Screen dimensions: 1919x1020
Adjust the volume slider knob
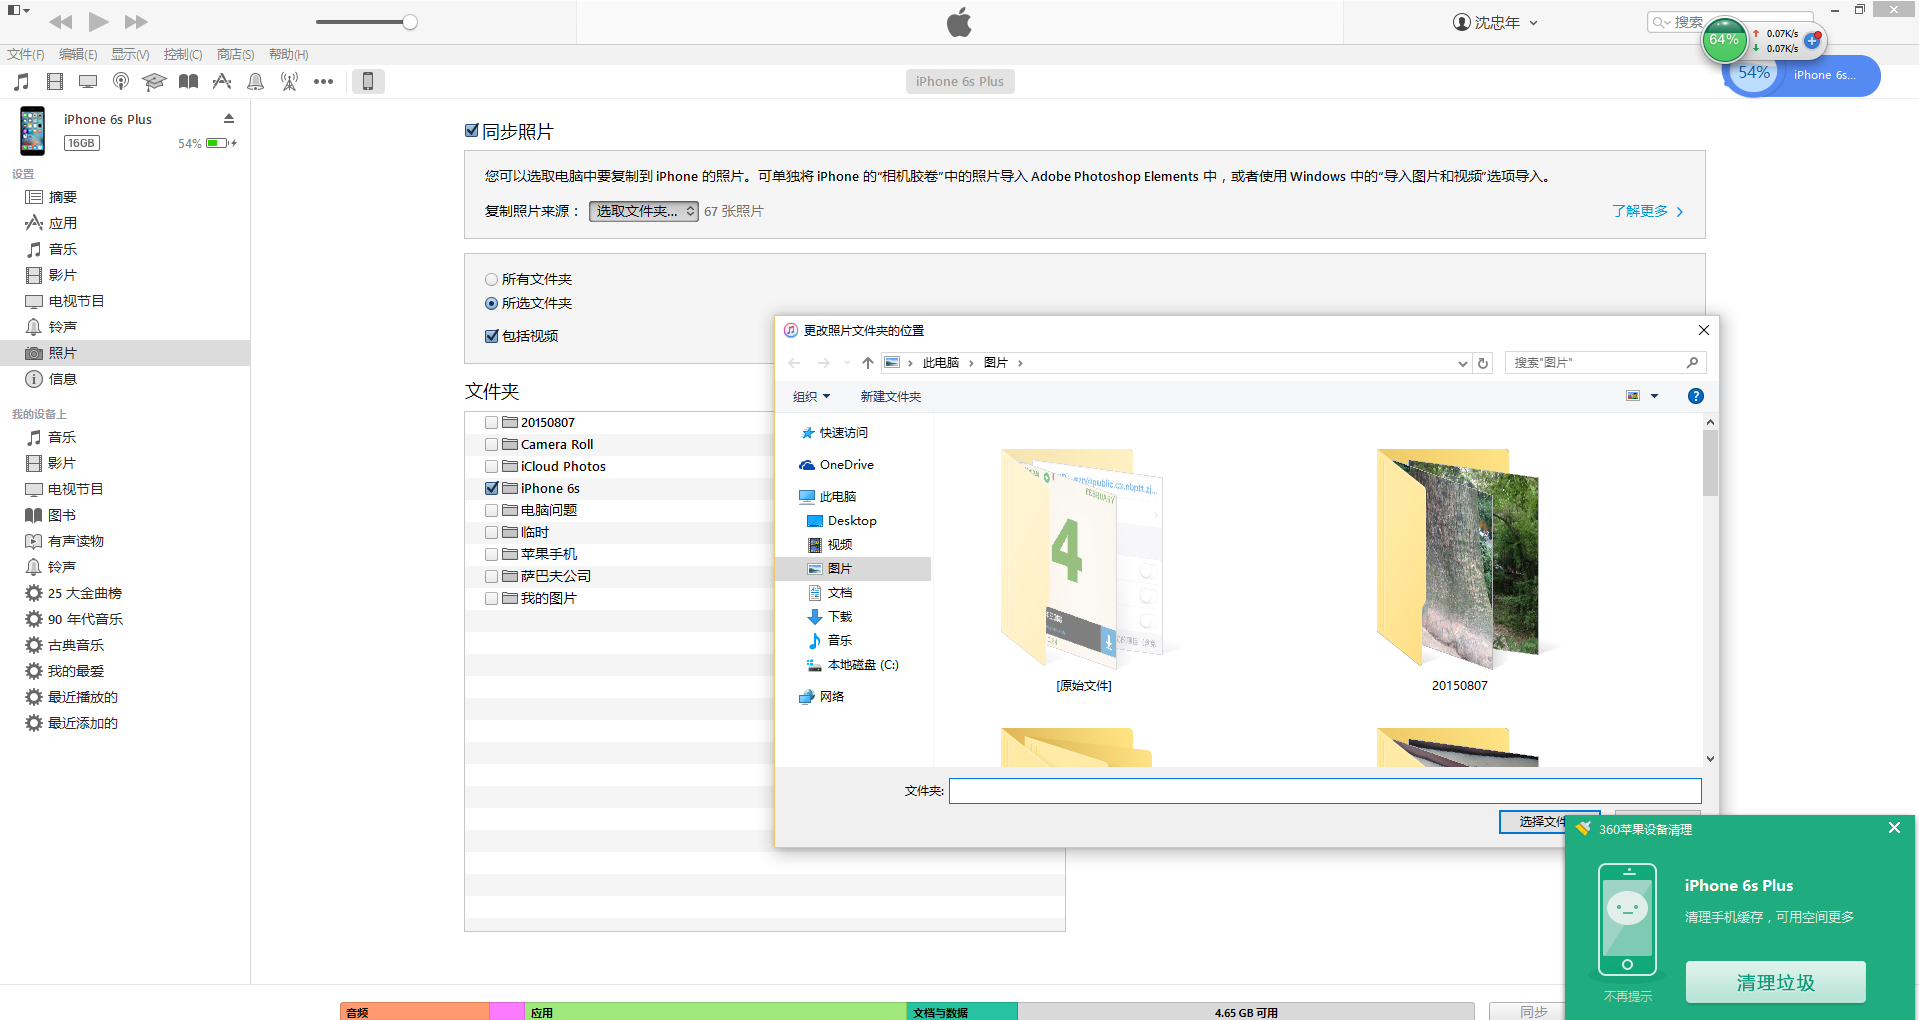coord(410,22)
